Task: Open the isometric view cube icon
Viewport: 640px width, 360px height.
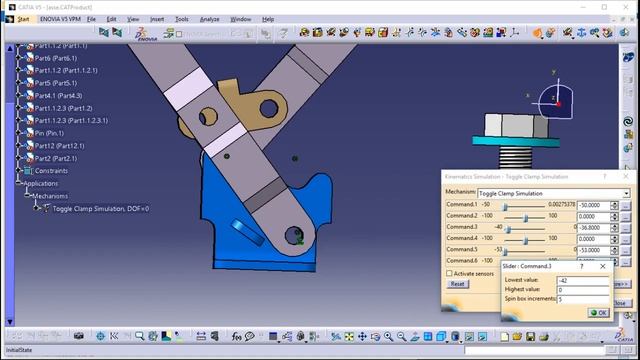Action: (441, 337)
